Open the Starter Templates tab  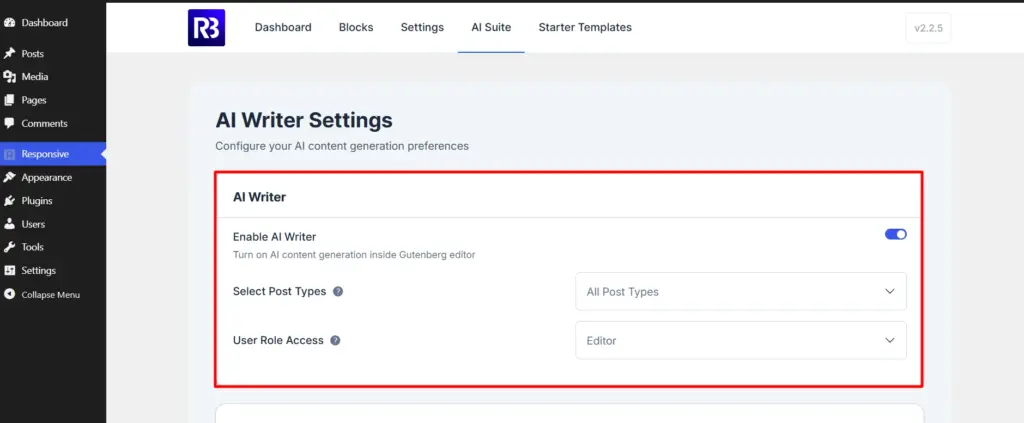[585, 27]
